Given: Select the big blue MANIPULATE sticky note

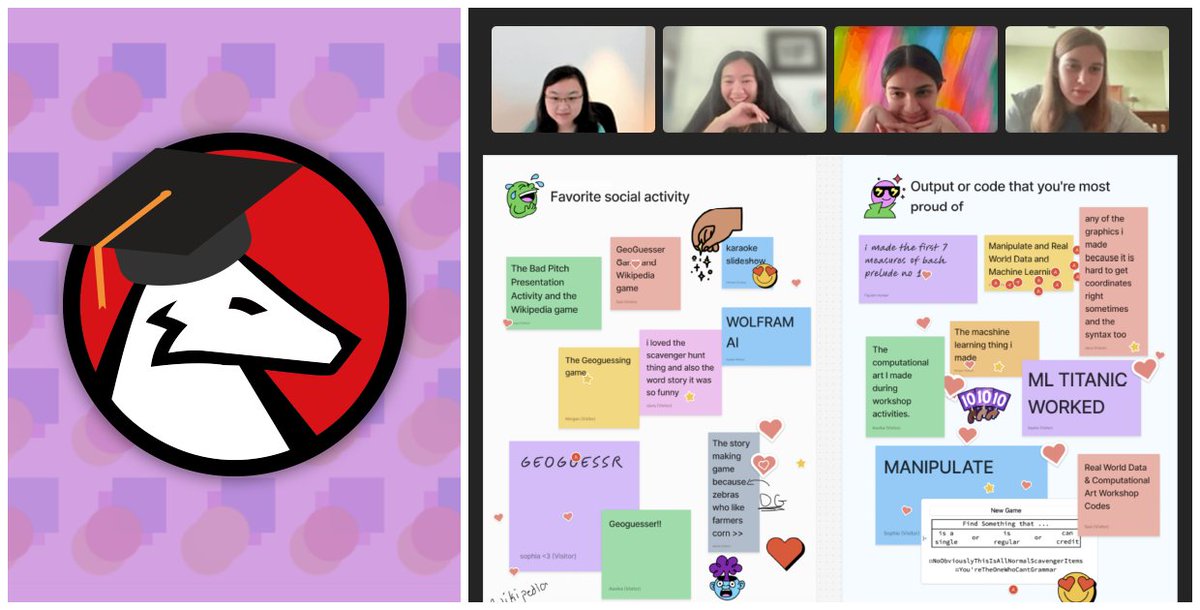Looking at the screenshot, I should 961,495.
